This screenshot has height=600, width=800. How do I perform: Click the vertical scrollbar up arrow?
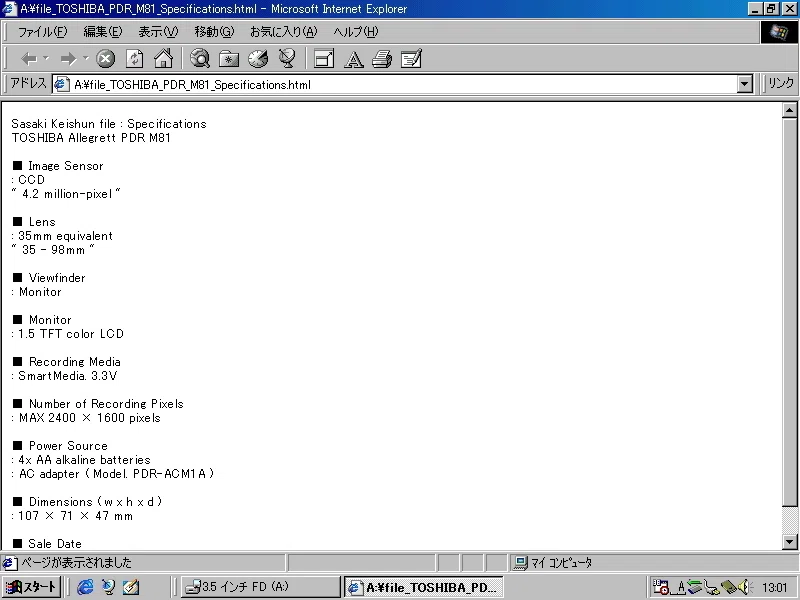[x=789, y=110]
